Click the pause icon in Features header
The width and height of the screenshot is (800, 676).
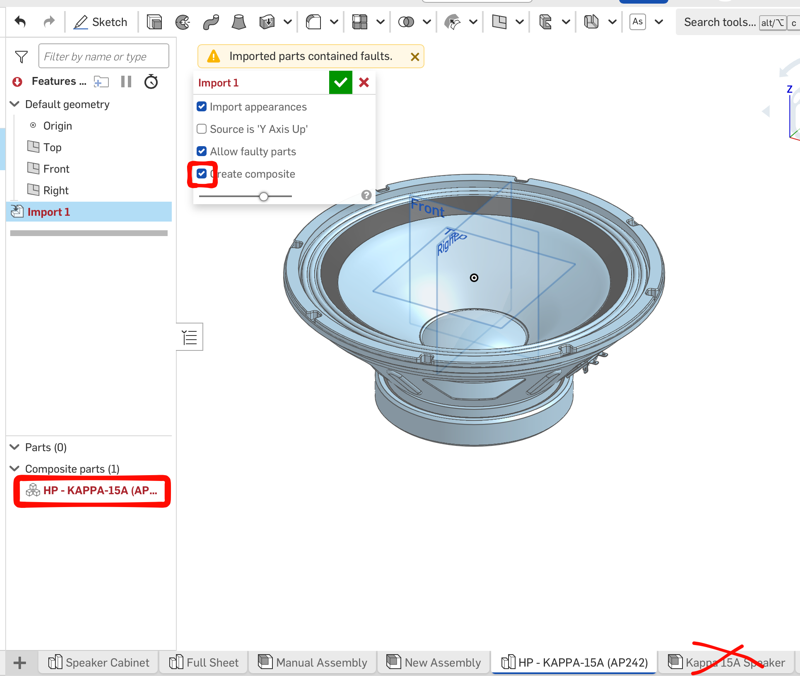tap(126, 82)
